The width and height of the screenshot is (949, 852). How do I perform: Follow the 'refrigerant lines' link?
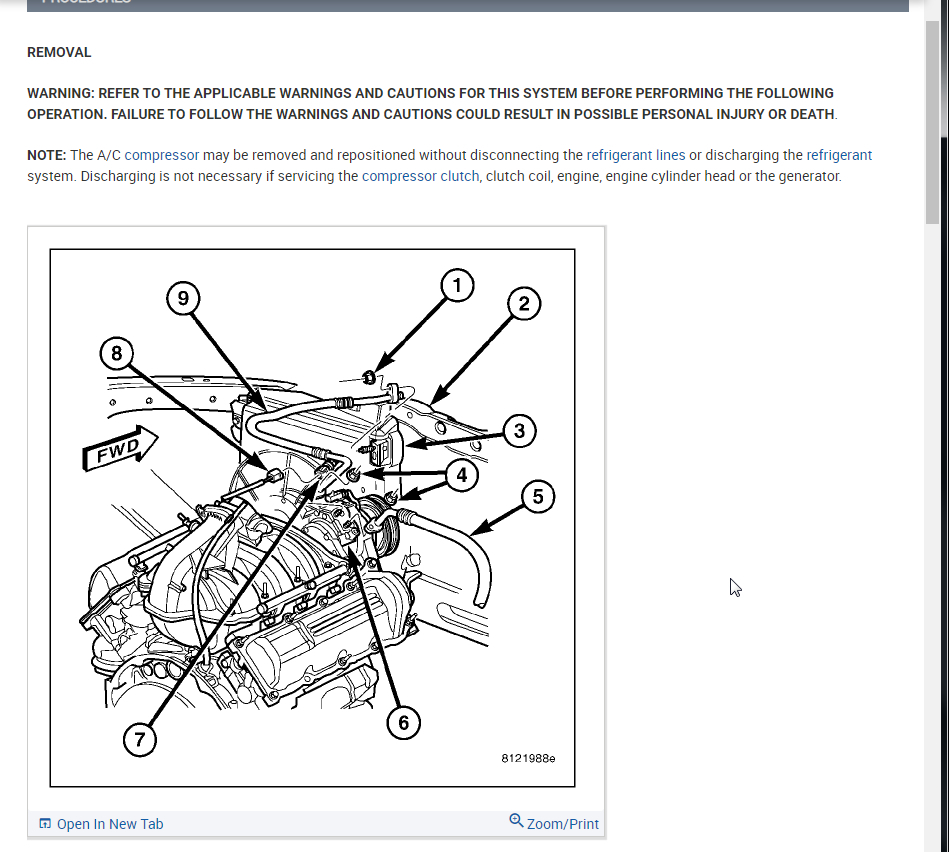pos(635,156)
